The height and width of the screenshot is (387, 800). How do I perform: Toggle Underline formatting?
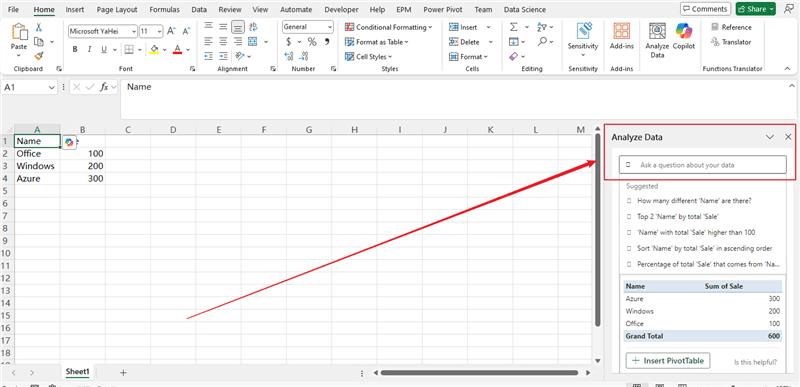104,49
